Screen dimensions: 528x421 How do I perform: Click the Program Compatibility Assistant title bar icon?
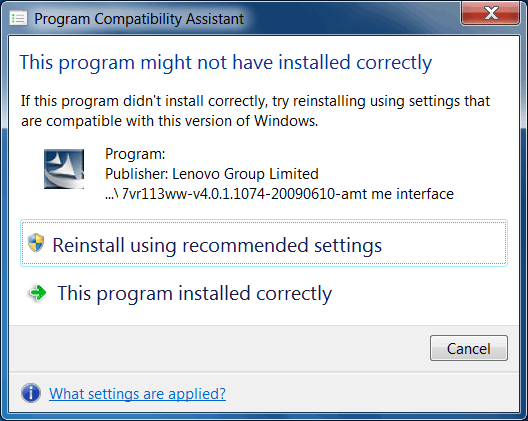[18, 18]
